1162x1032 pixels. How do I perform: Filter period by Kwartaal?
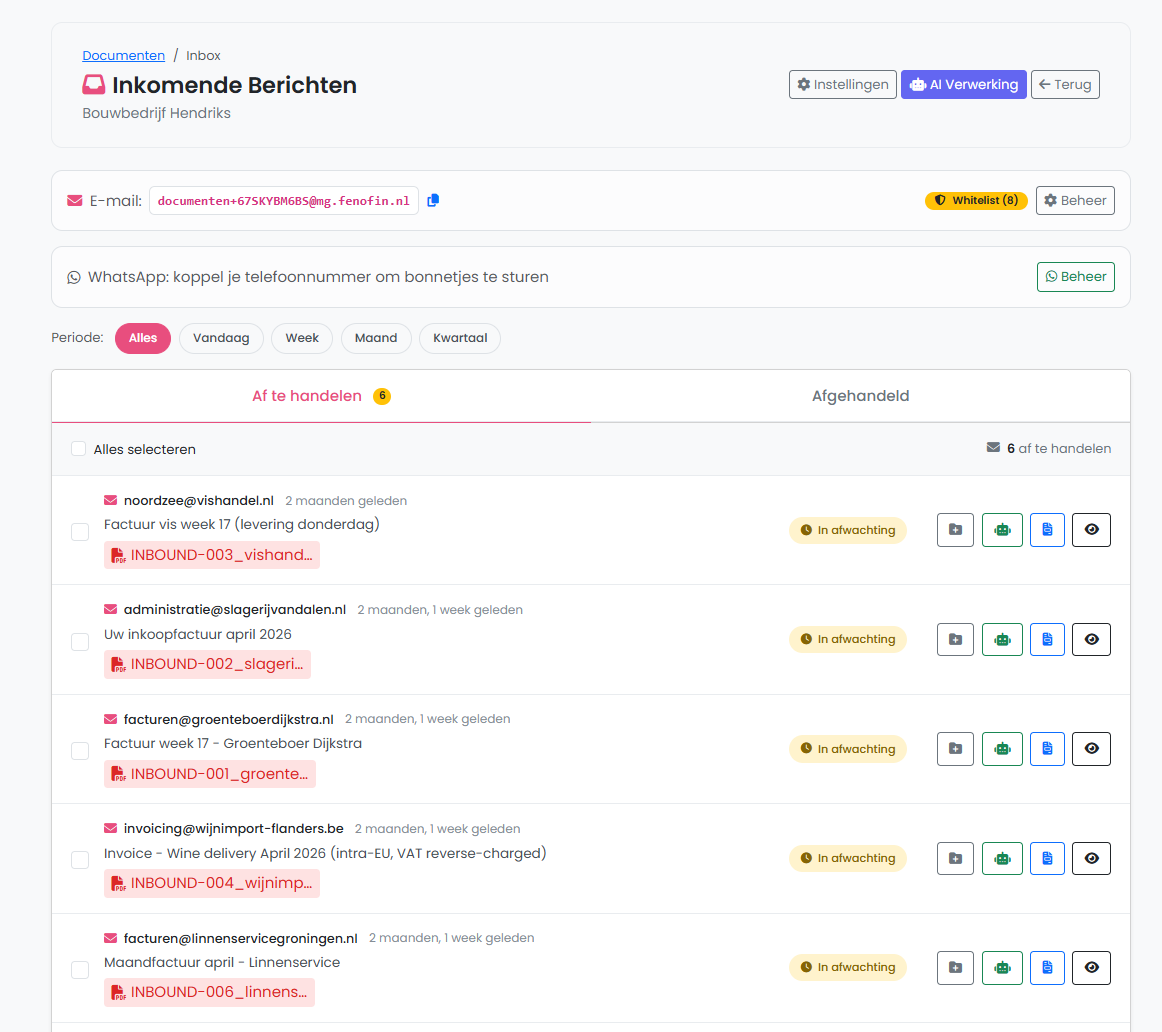(459, 338)
